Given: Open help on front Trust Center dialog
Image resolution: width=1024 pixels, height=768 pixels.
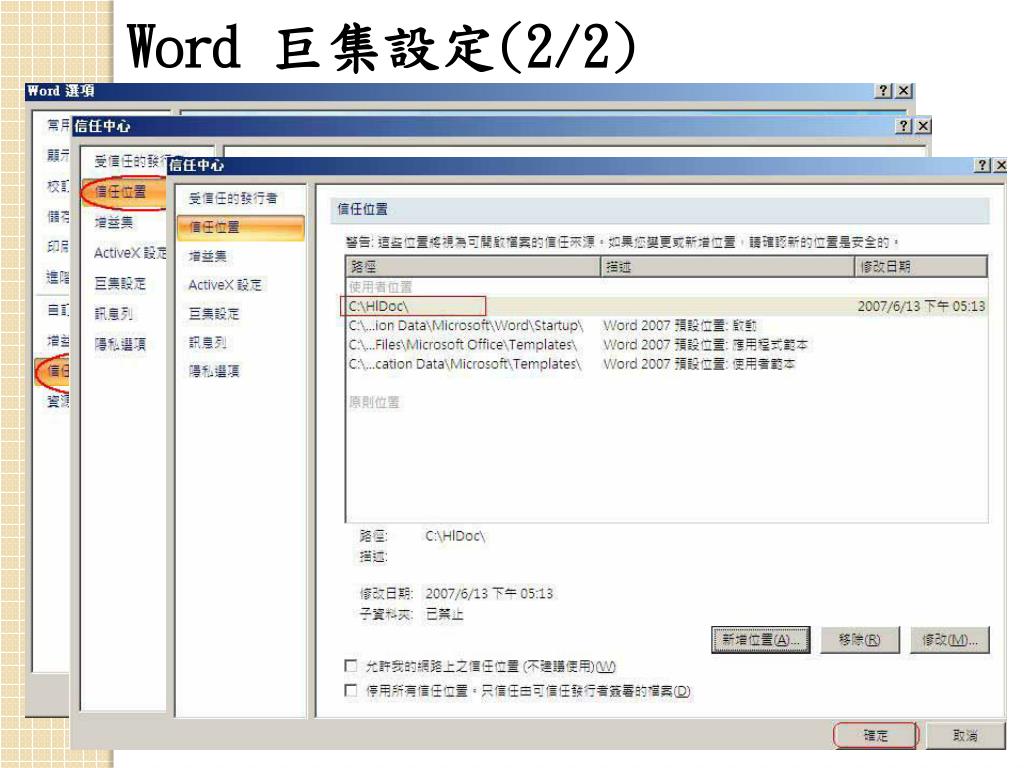Looking at the screenshot, I should coord(983,165).
